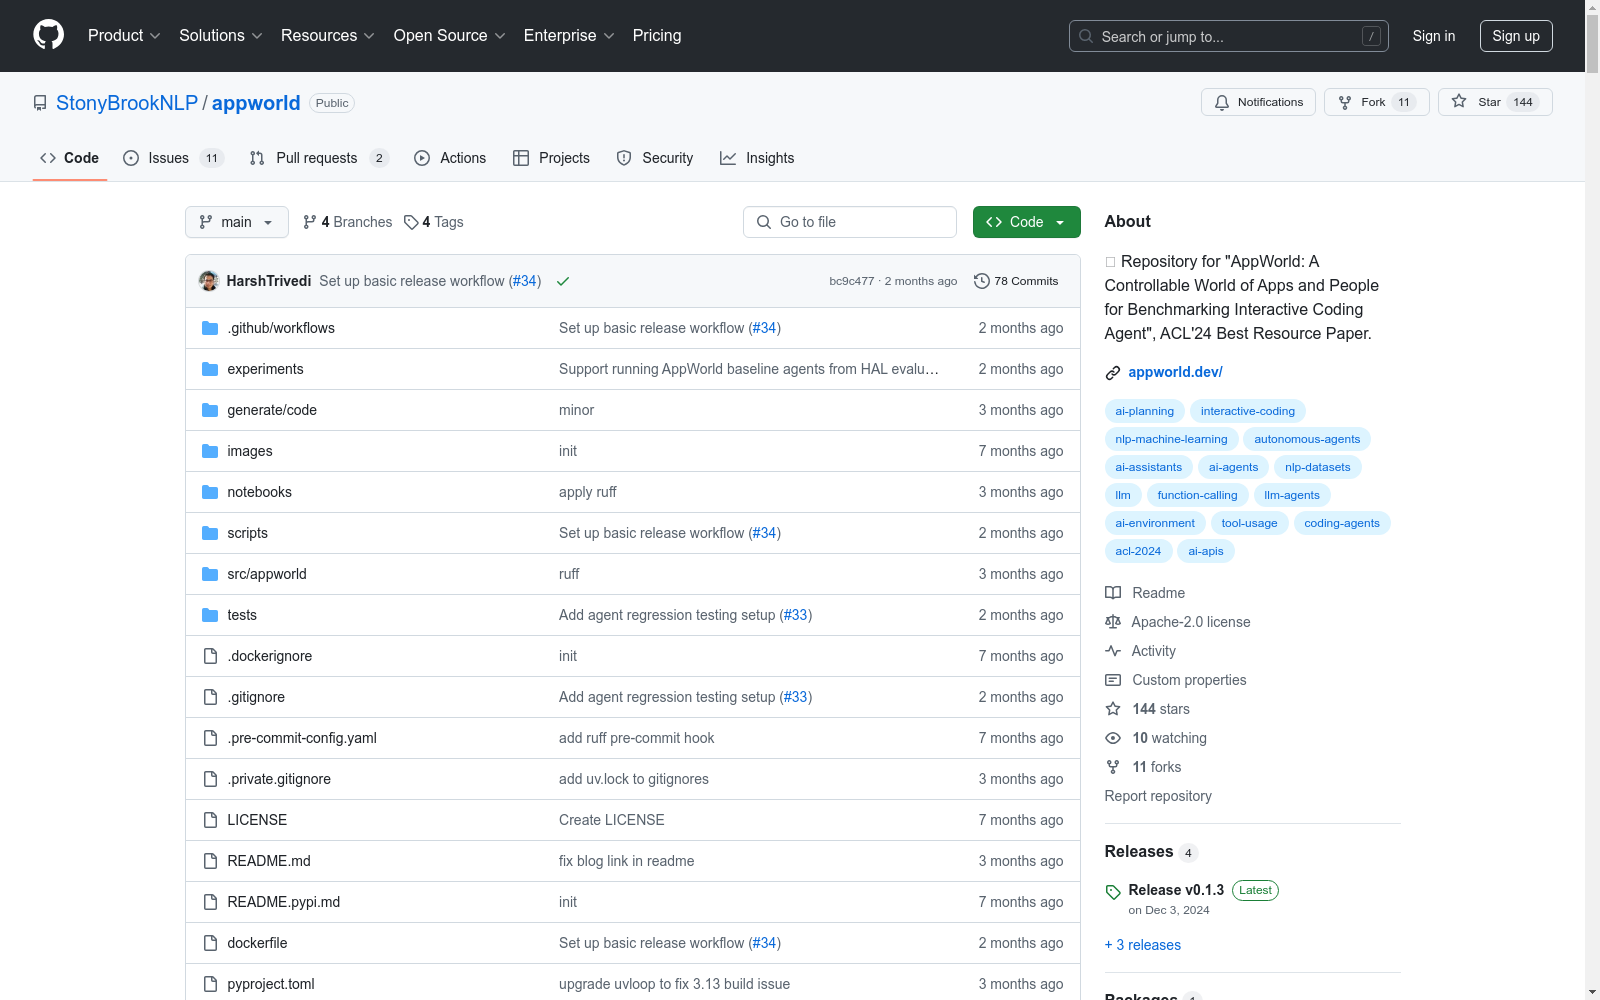Screen dimensions: 1600x1000
Task: Click the coding-agents topic tag
Action: (x=1342, y=523)
